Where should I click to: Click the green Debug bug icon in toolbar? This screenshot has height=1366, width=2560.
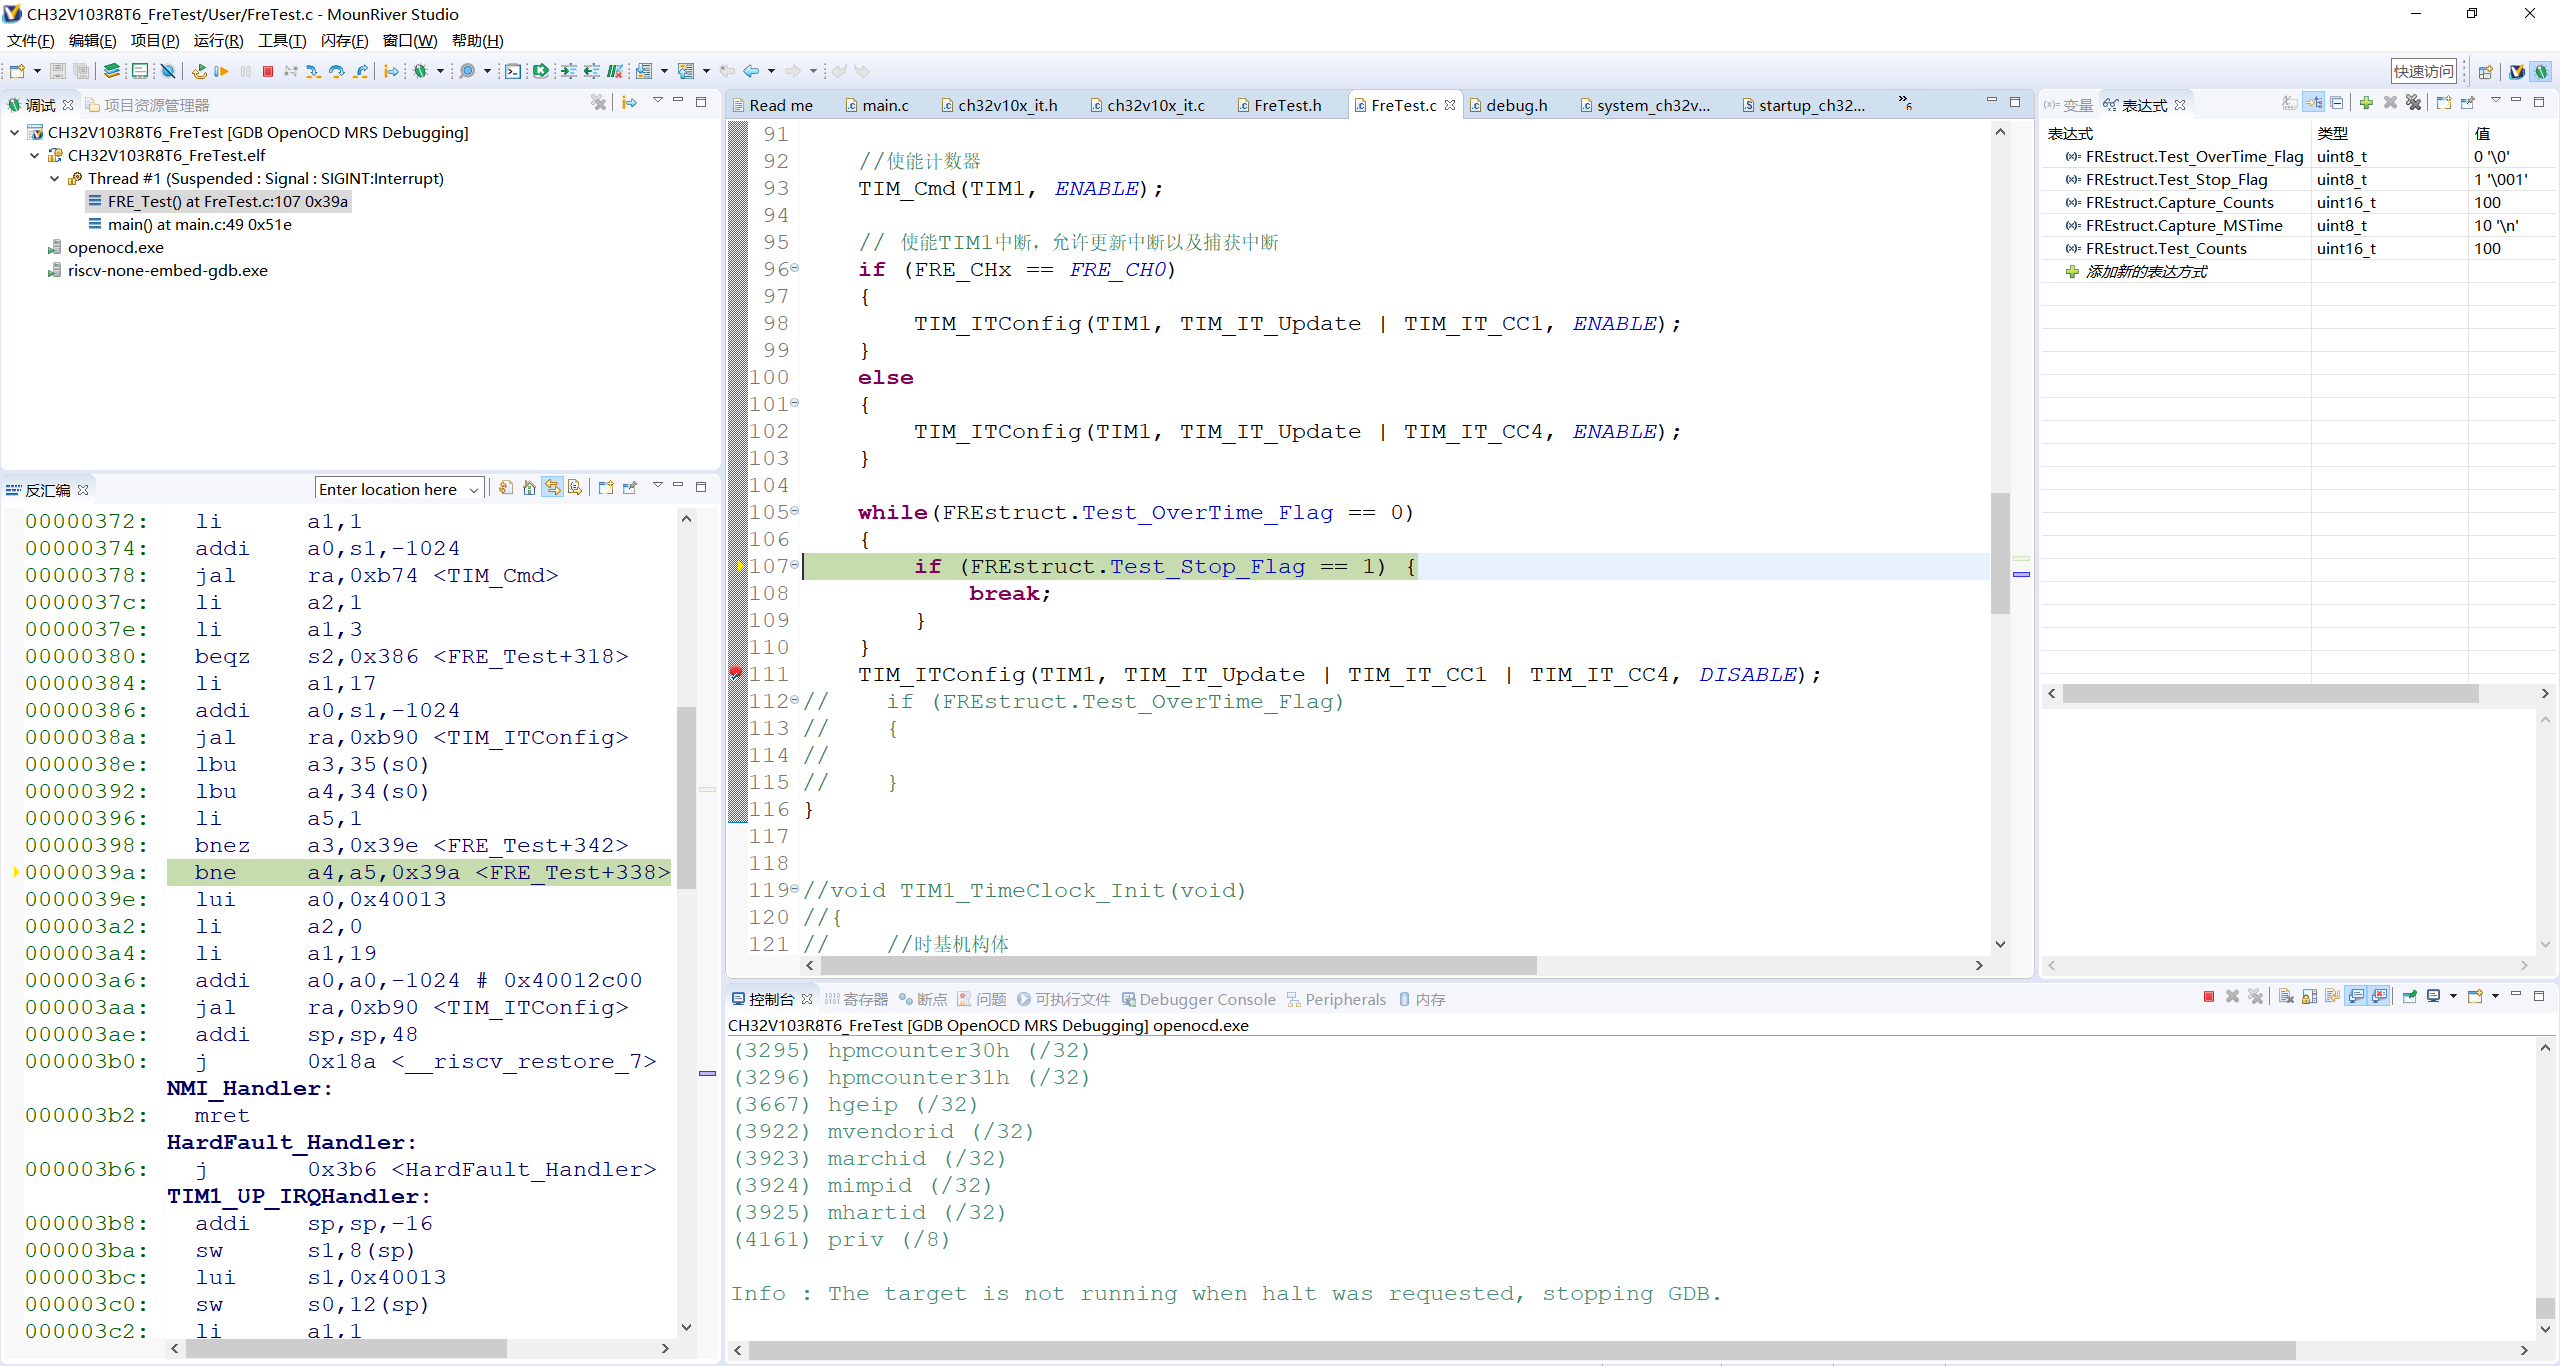coord(421,71)
